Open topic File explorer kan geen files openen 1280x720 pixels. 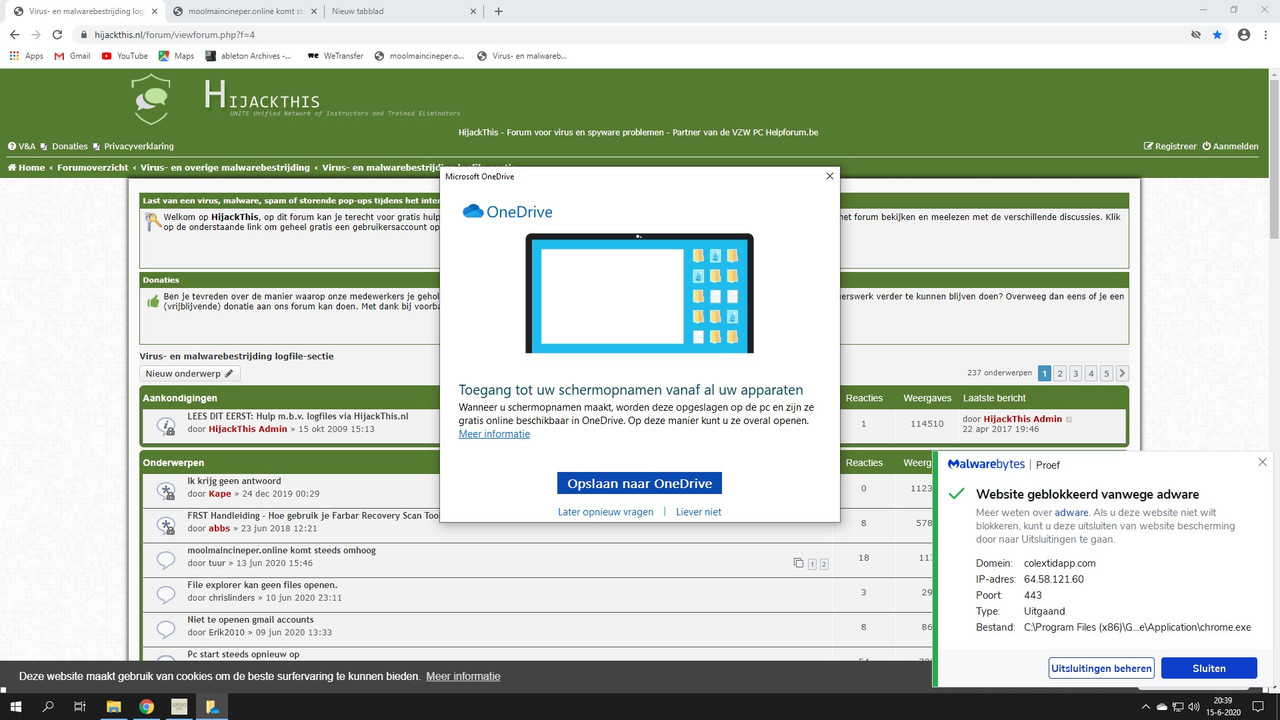pyautogui.click(x=262, y=585)
